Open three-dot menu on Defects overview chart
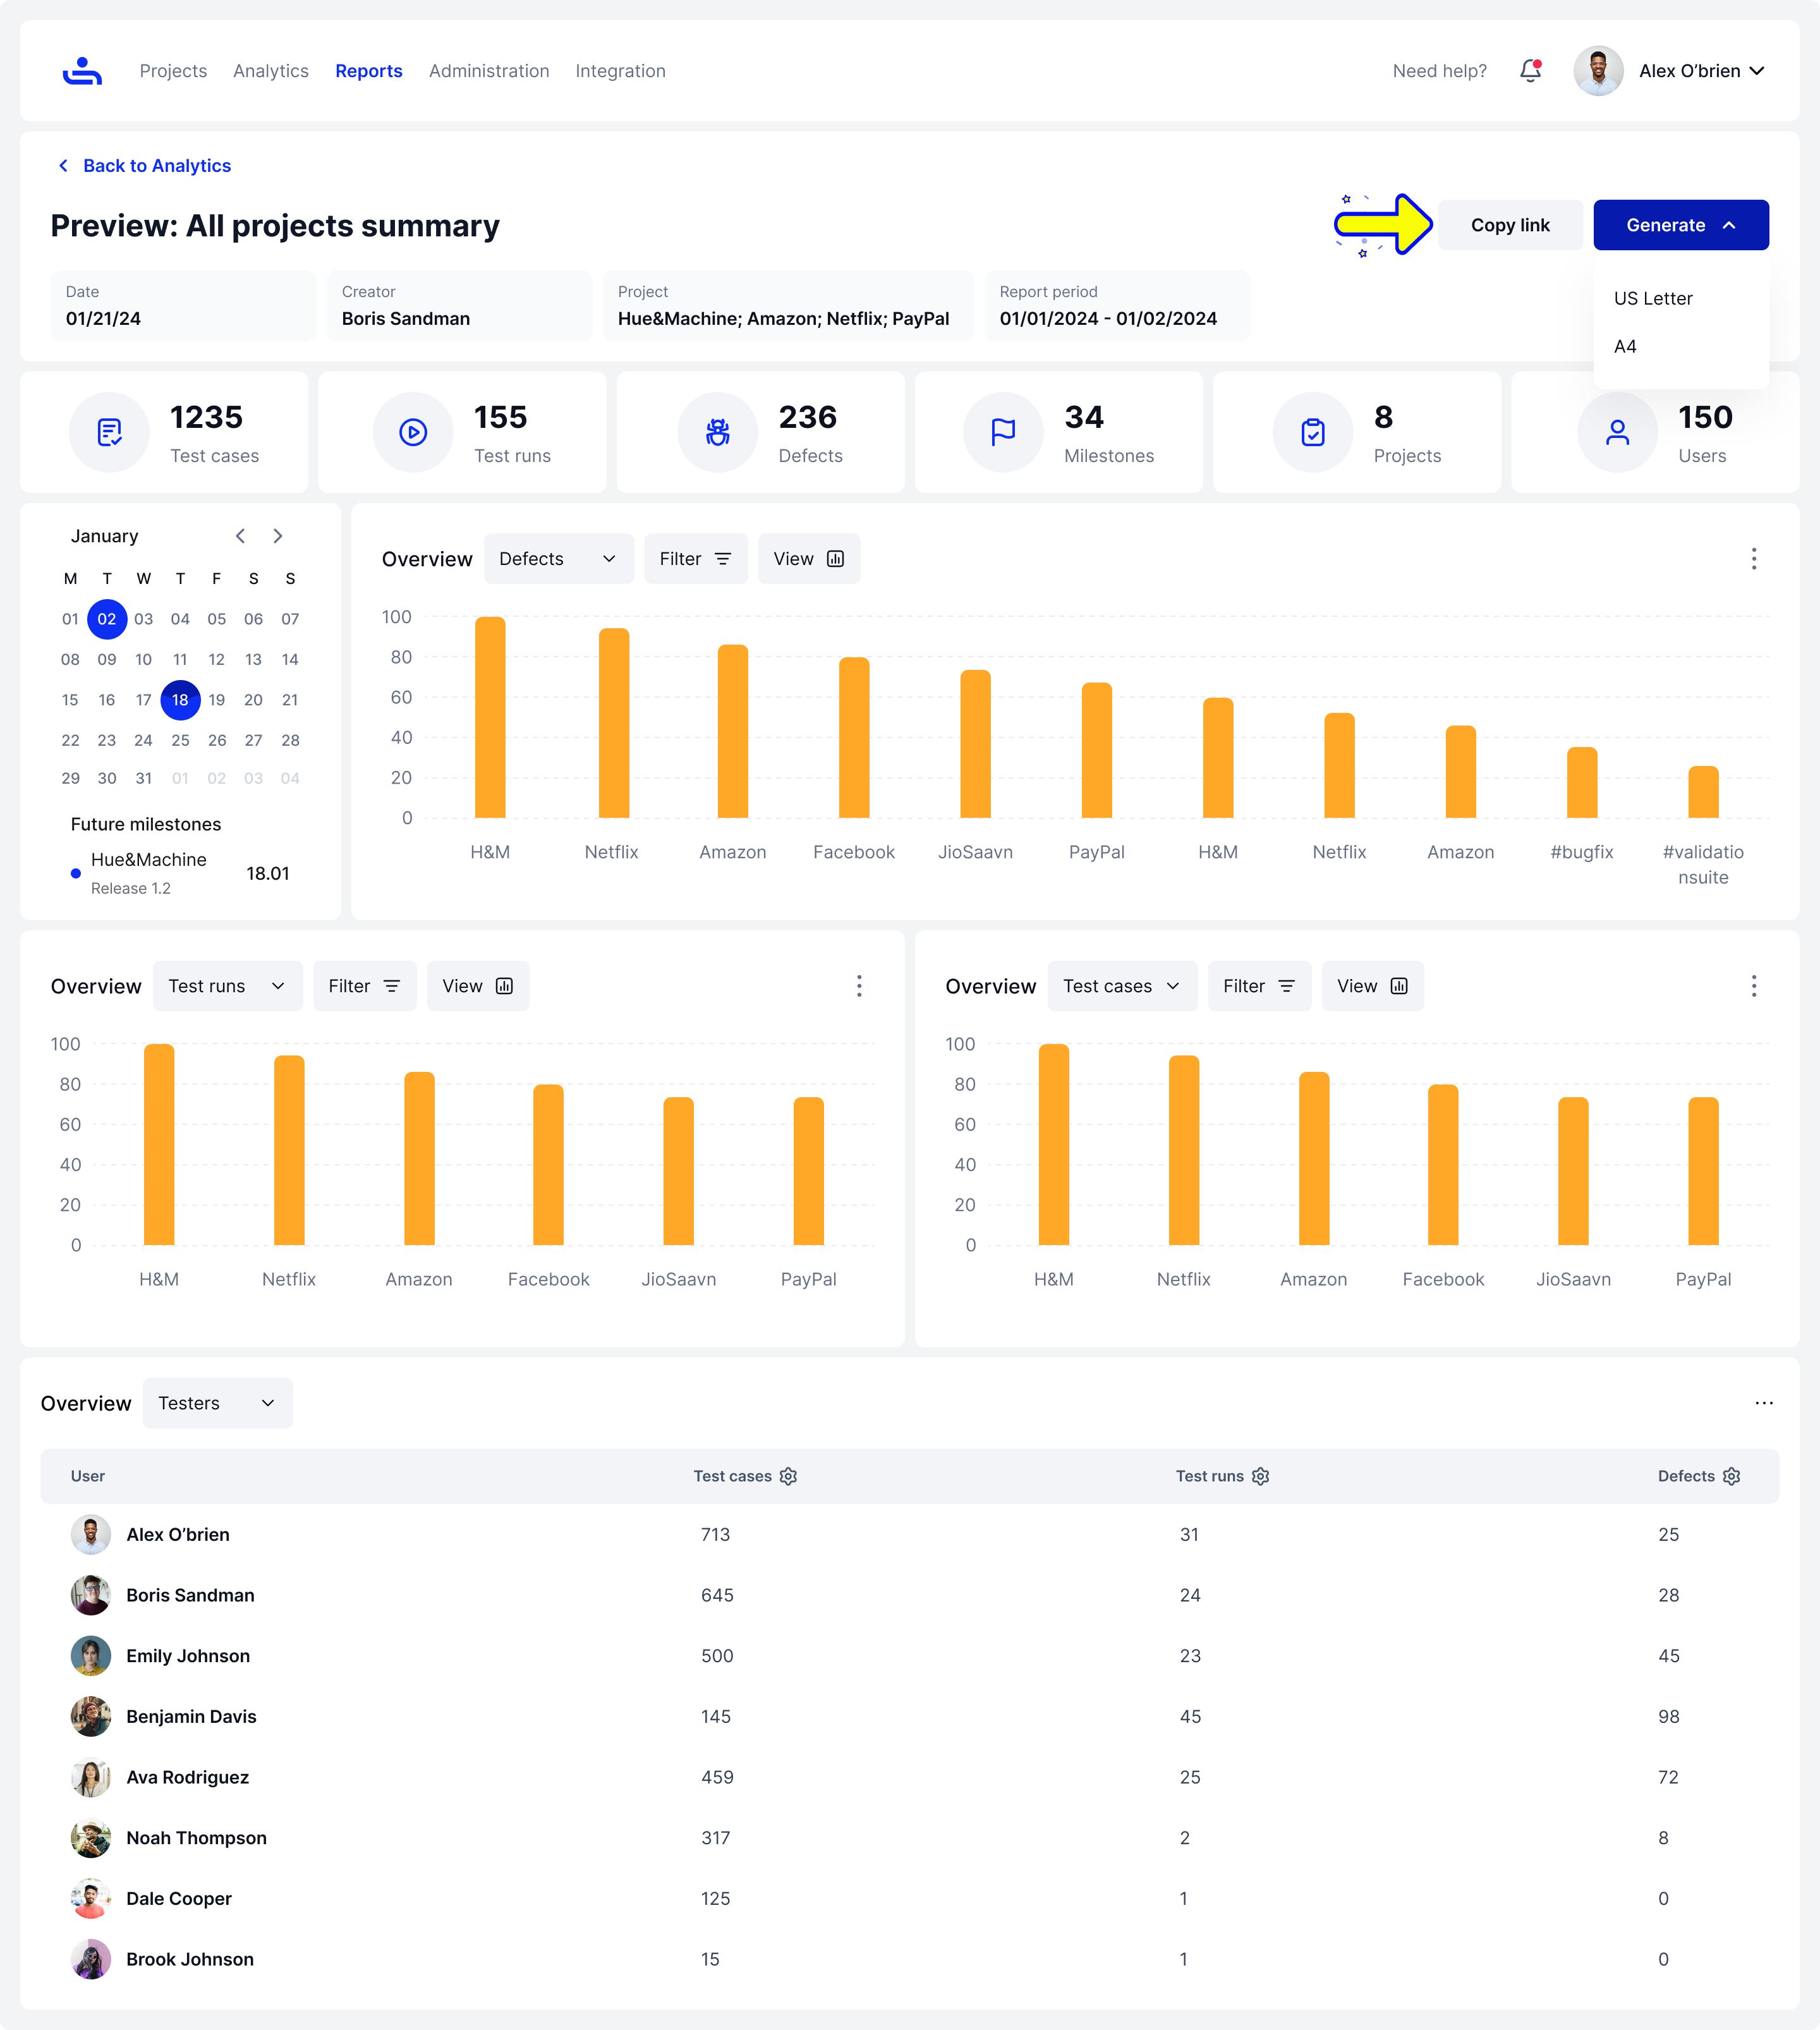1820x2030 pixels. 1753,559
